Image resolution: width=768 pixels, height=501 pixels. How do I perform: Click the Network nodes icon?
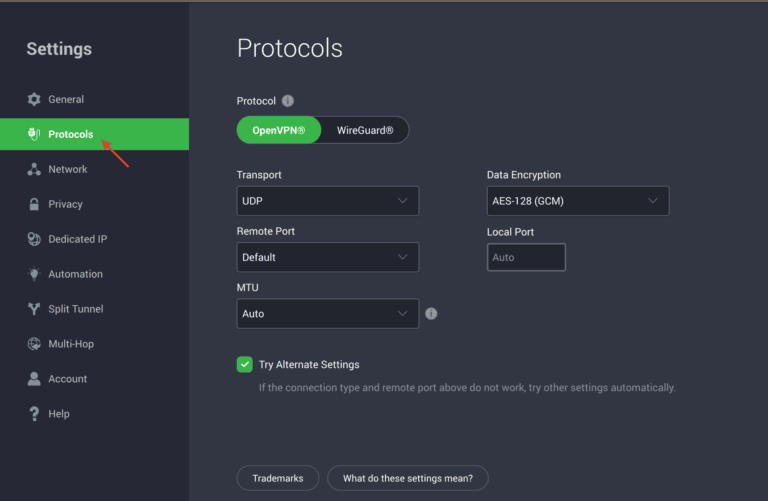(x=34, y=169)
